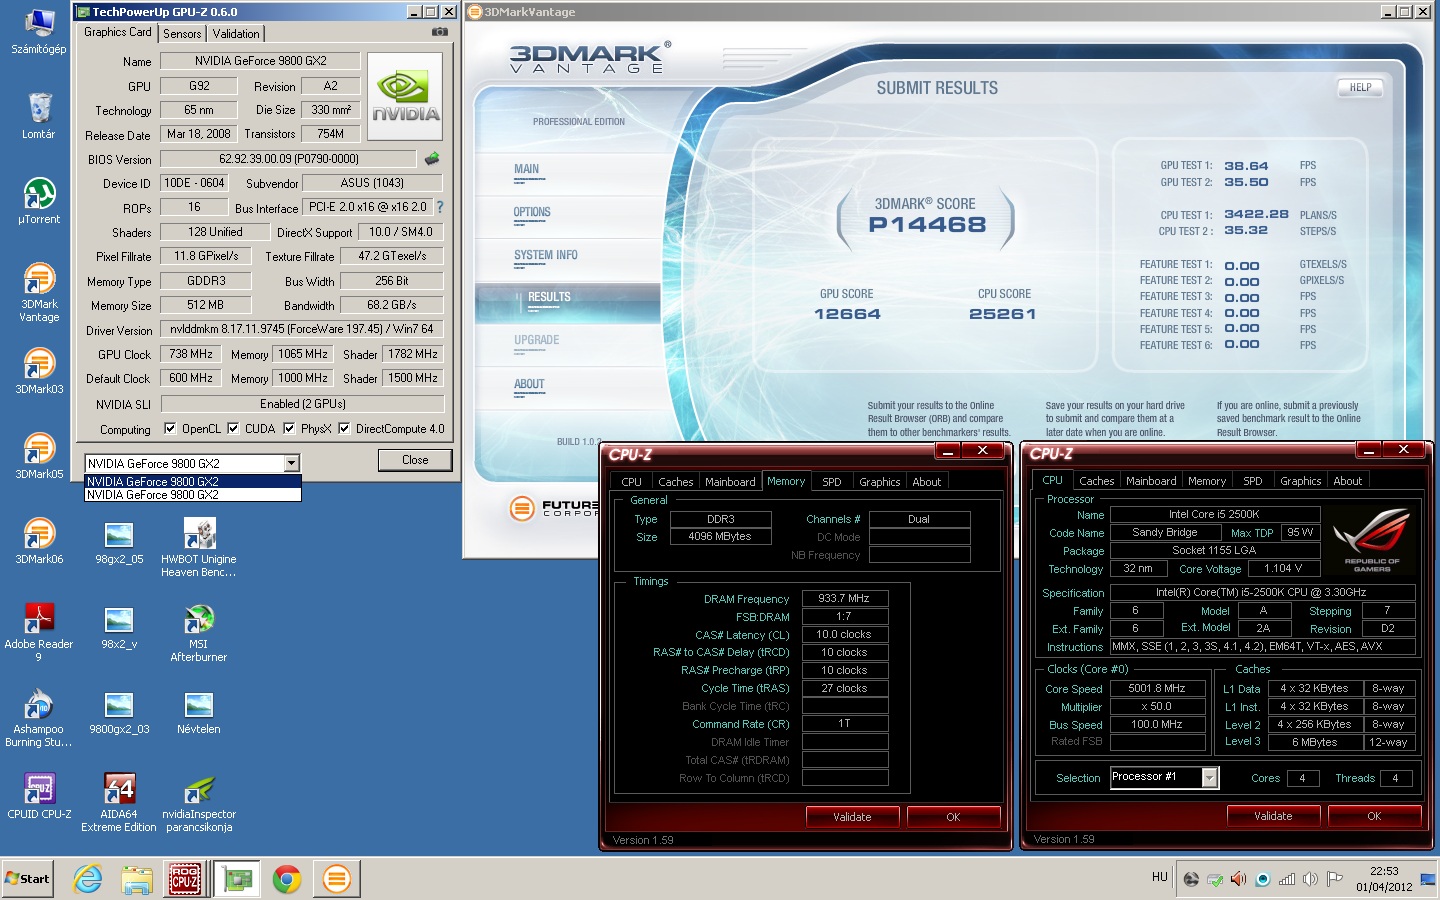Select the 98gx2_05 image file

point(119,541)
